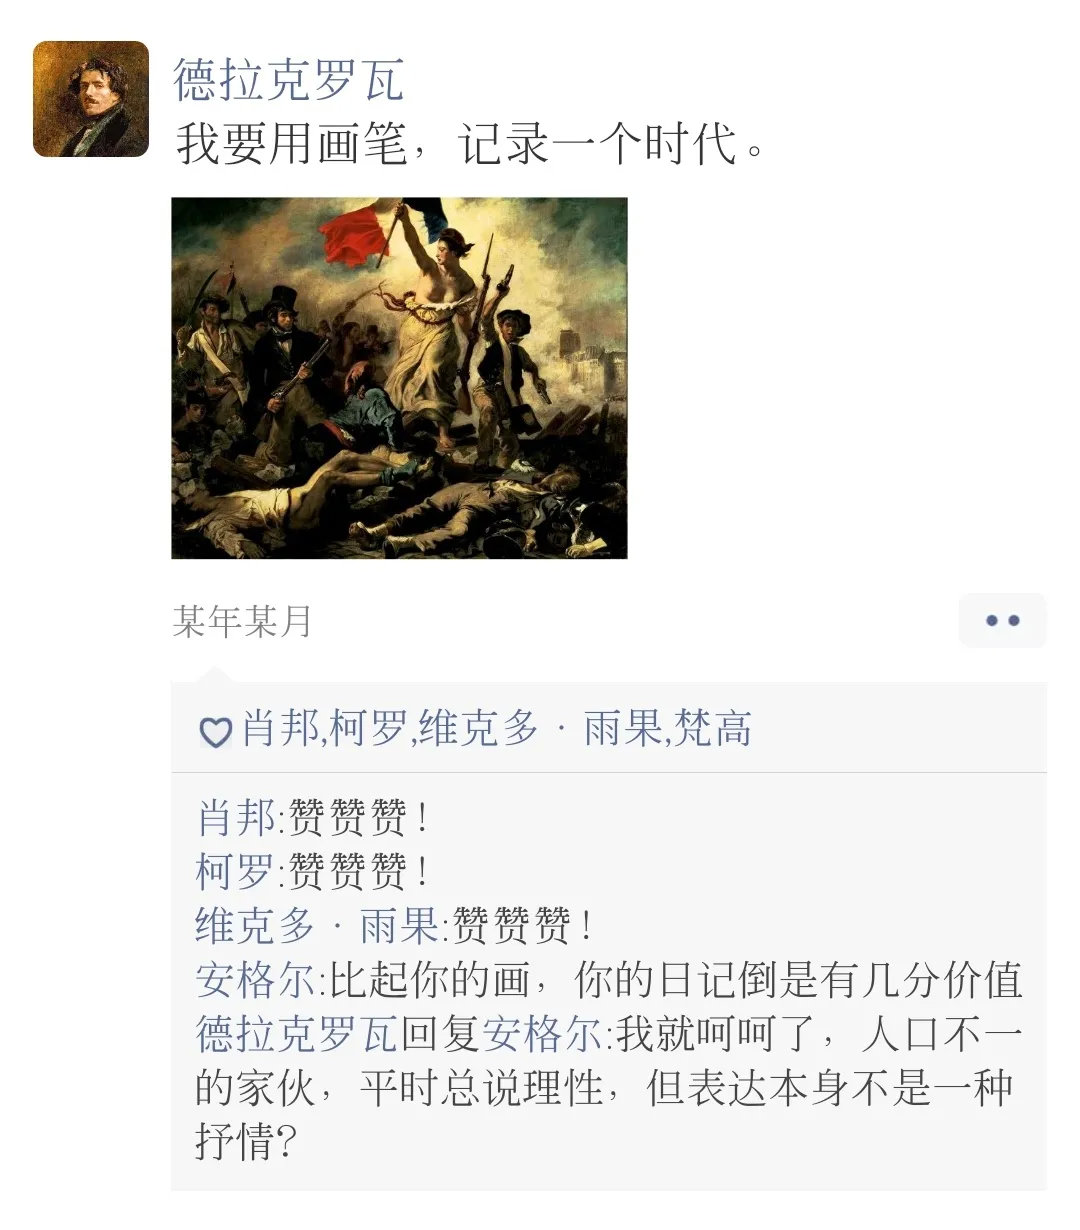The width and height of the screenshot is (1080, 1230).
Task: Open 德拉克罗瓦's profile avatar
Action: (91, 99)
